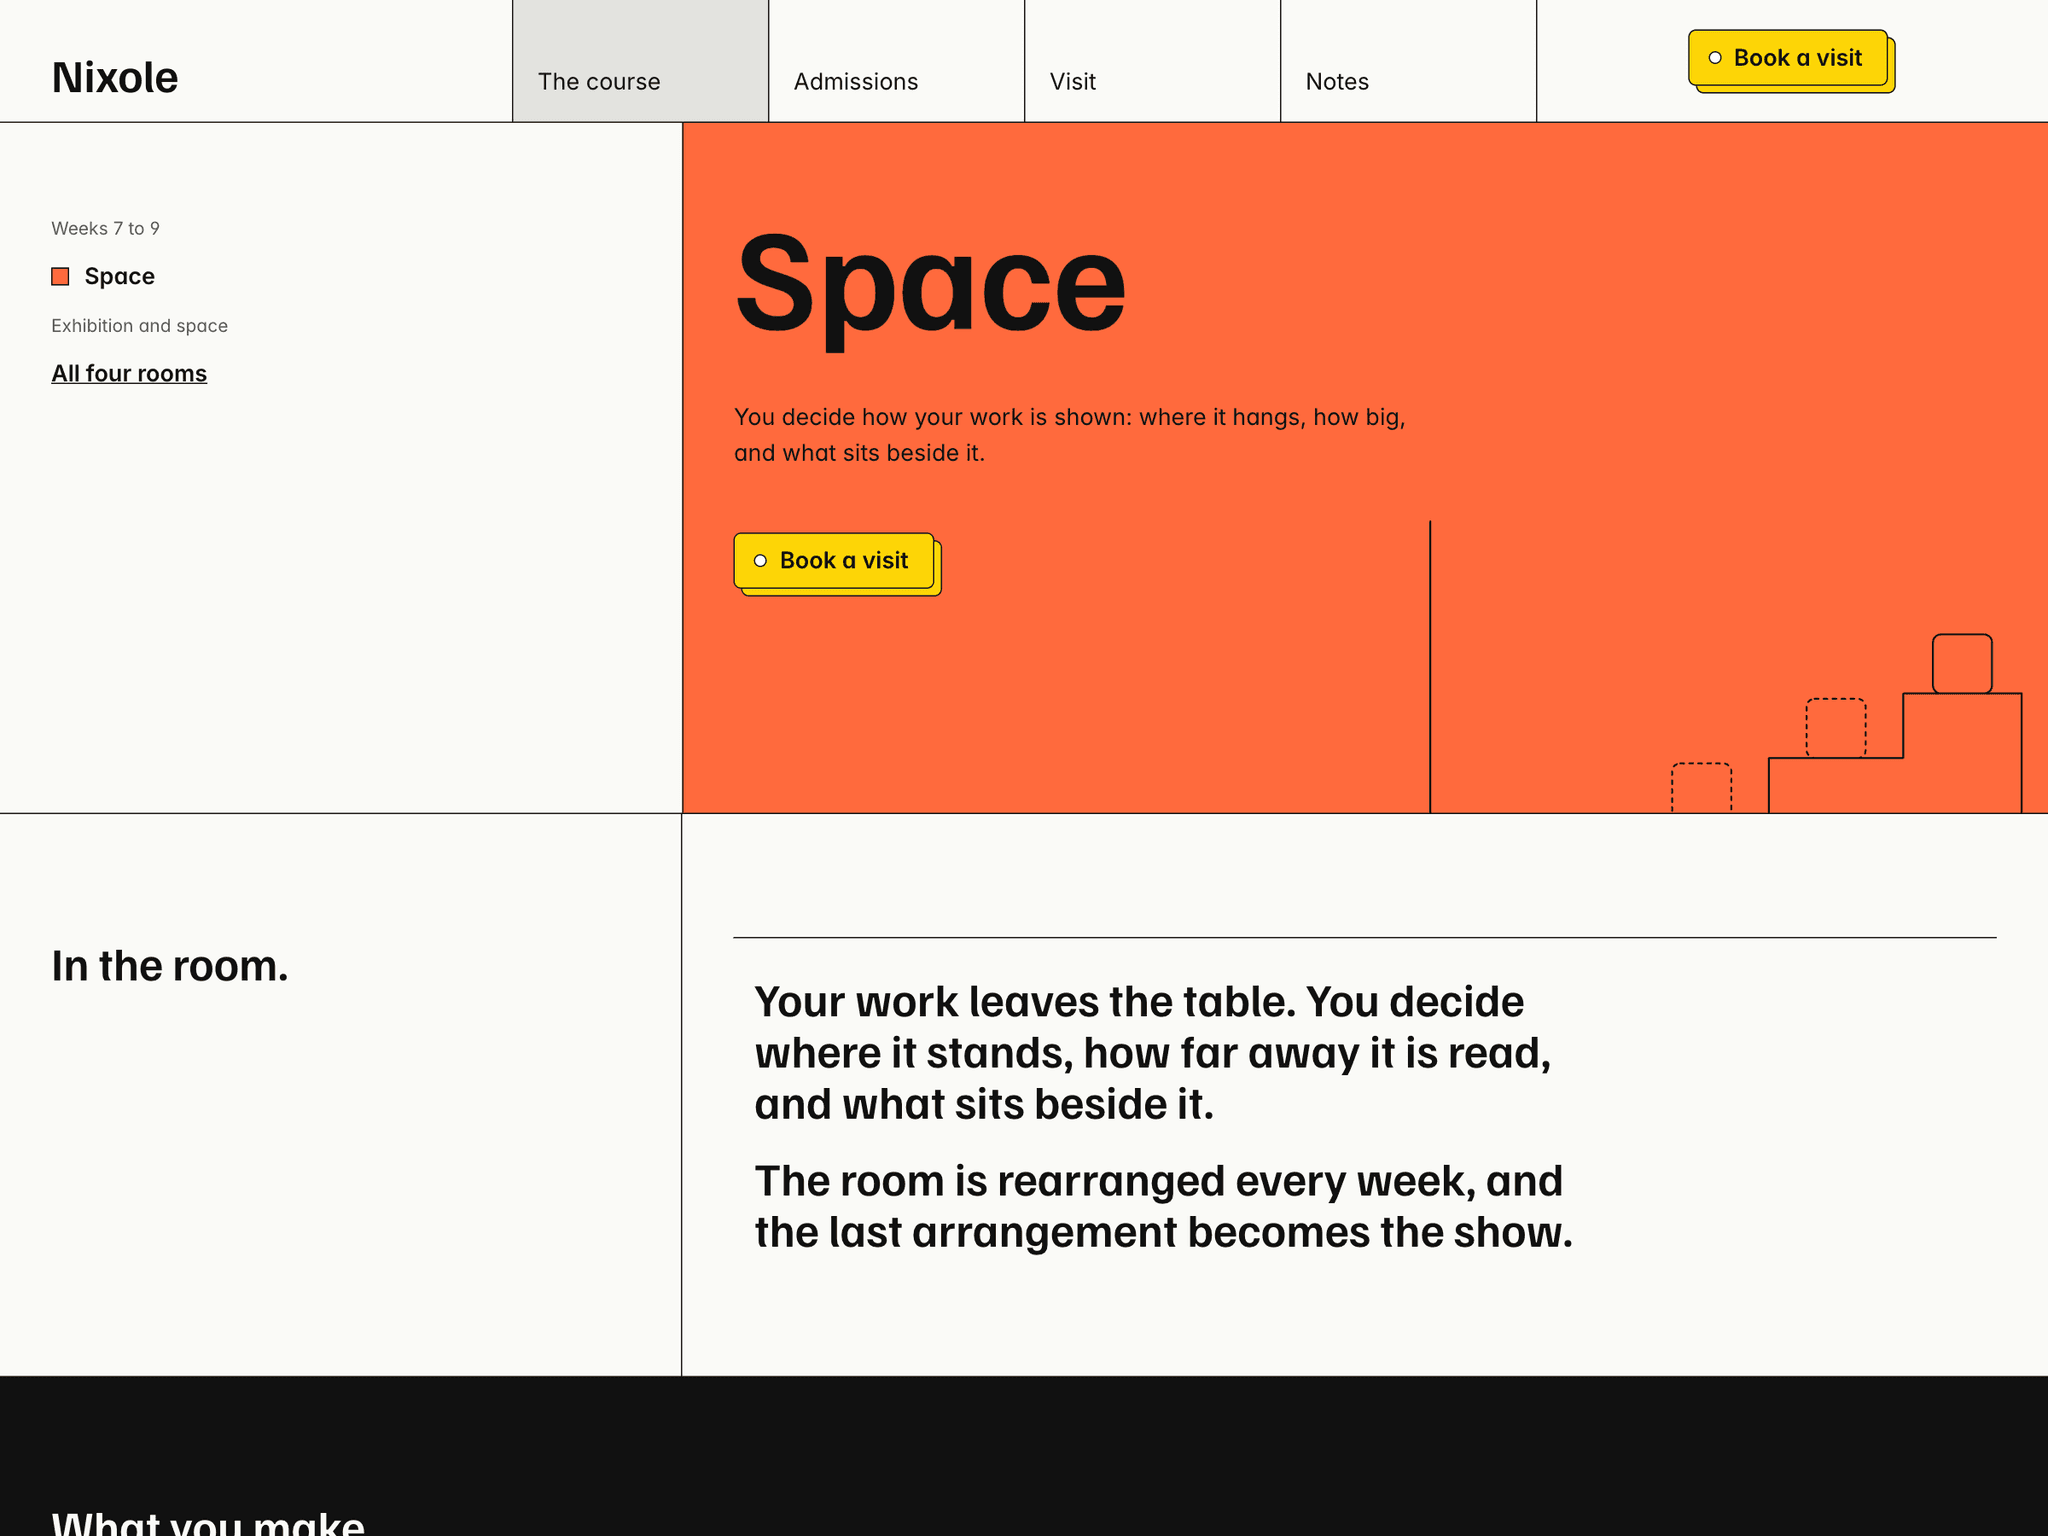Viewport: 2048px width, 1536px height.
Task: Click the hero text You decide how your work
Action: click(x=1070, y=435)
